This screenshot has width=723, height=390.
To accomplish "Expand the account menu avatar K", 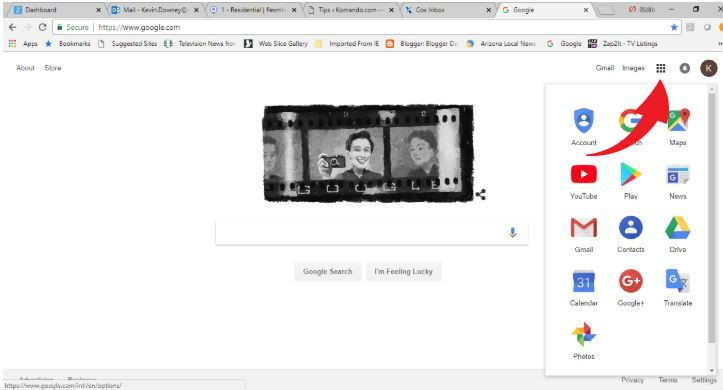I will 709,68.
